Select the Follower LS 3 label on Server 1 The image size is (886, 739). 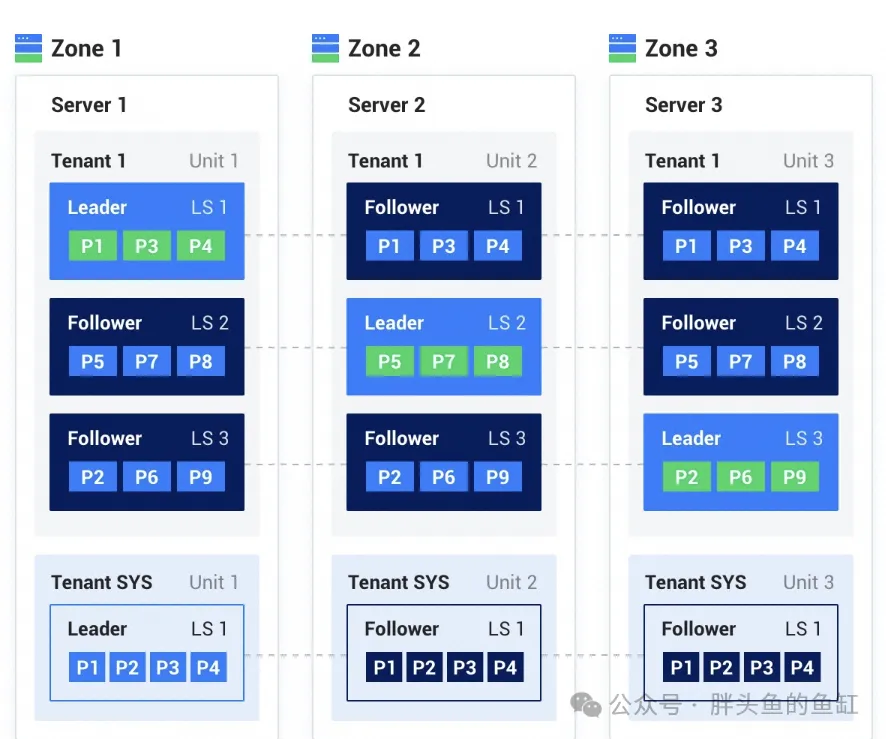pos(105,438)
